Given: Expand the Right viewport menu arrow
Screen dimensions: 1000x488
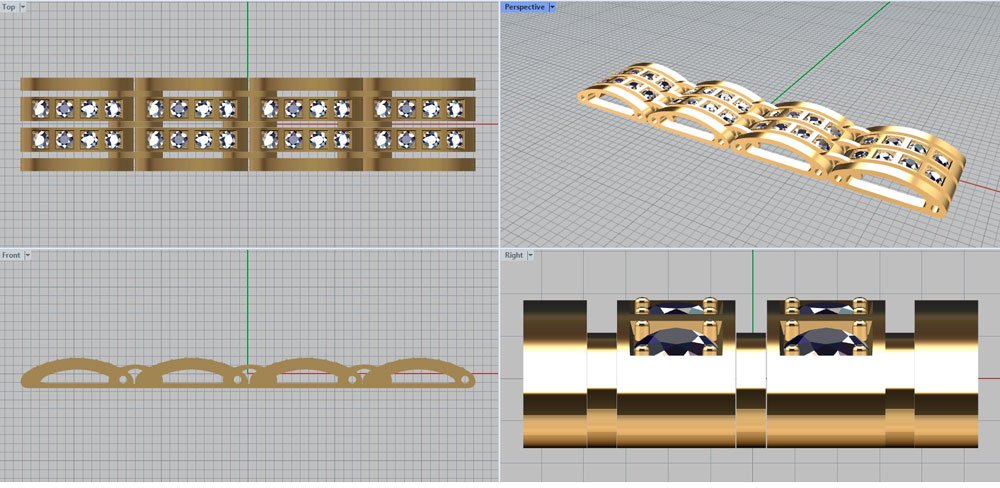Looking at the screenshot, I should point(531,255).
